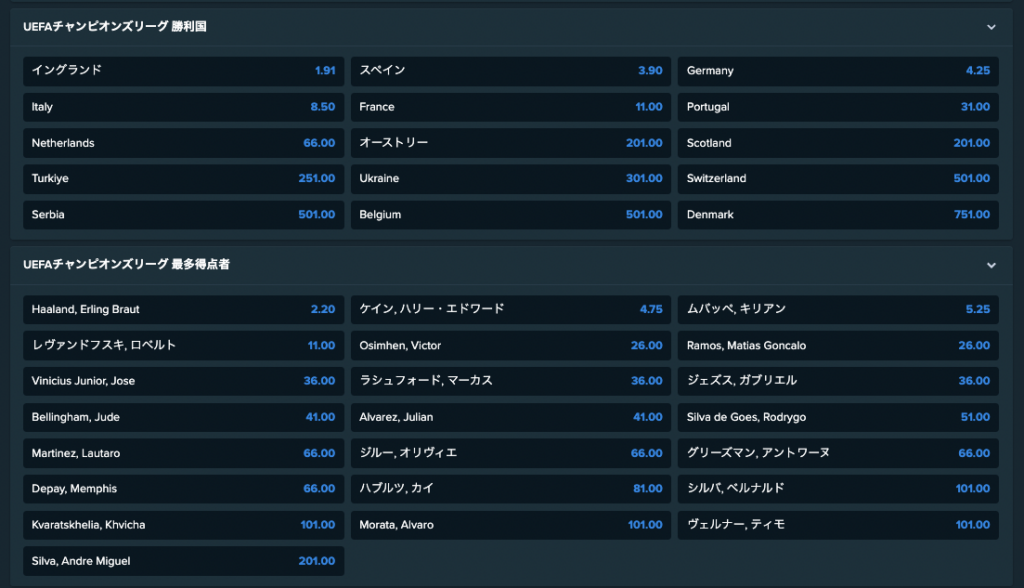1024x588 pixels.
Task: Select スペイン odds 3.90
Action: coord(511,71)
